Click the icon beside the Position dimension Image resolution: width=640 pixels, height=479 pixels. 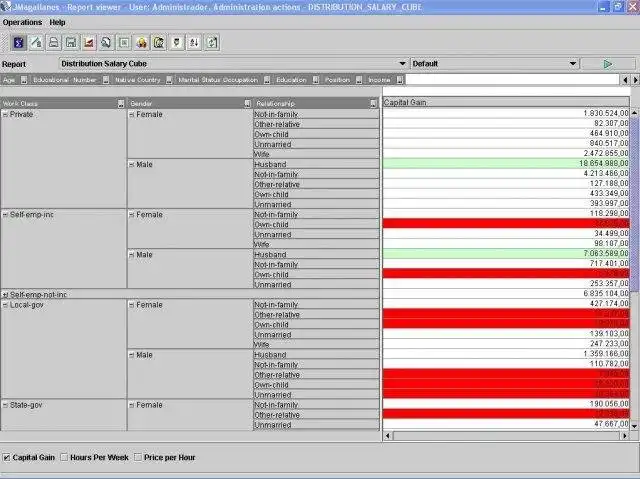point(359,80)
